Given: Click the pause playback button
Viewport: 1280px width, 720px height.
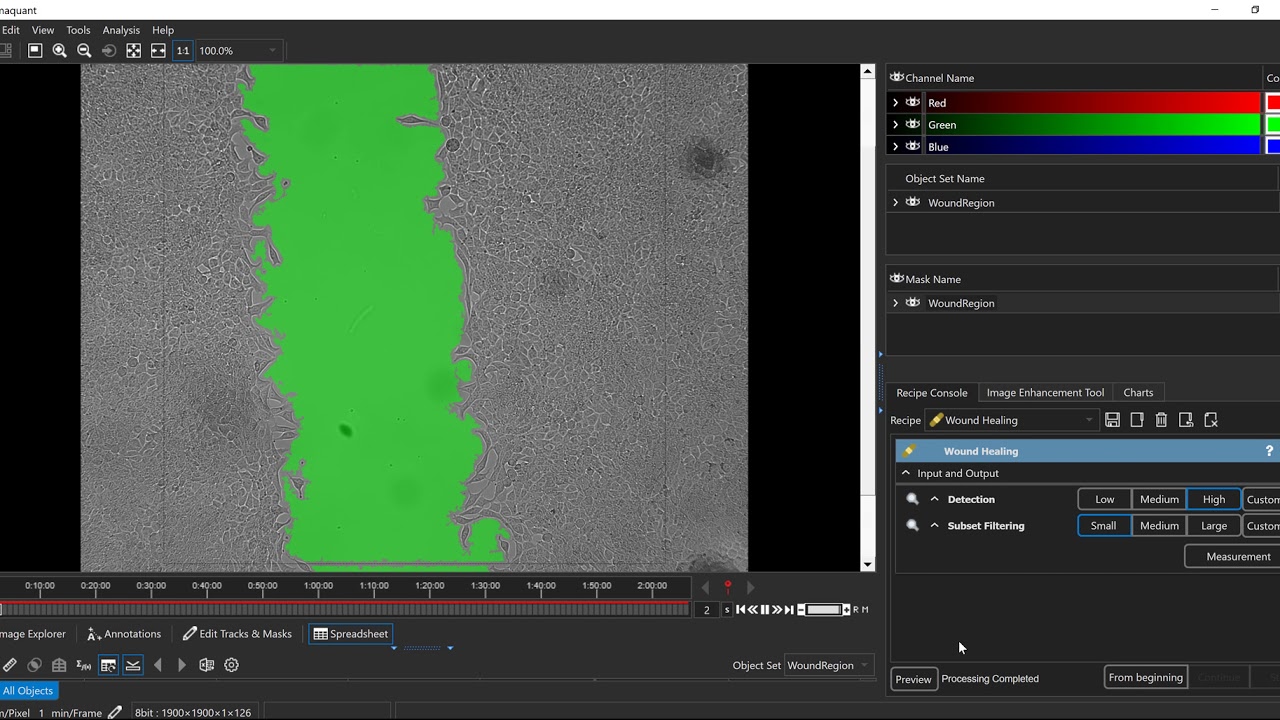Looking at the screenshot, I should 765,609.
